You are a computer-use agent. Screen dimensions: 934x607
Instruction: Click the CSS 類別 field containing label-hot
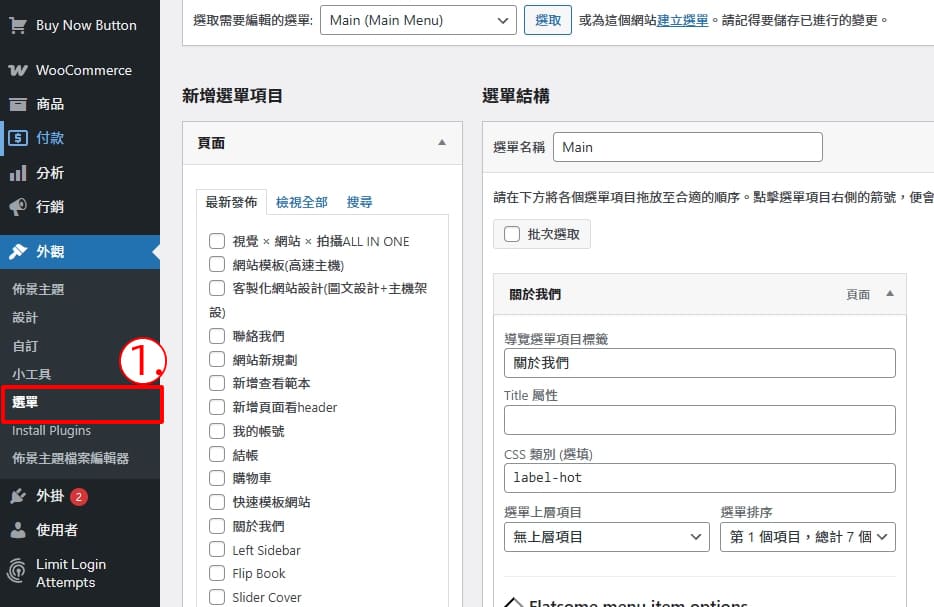click(x=699, y=478)
